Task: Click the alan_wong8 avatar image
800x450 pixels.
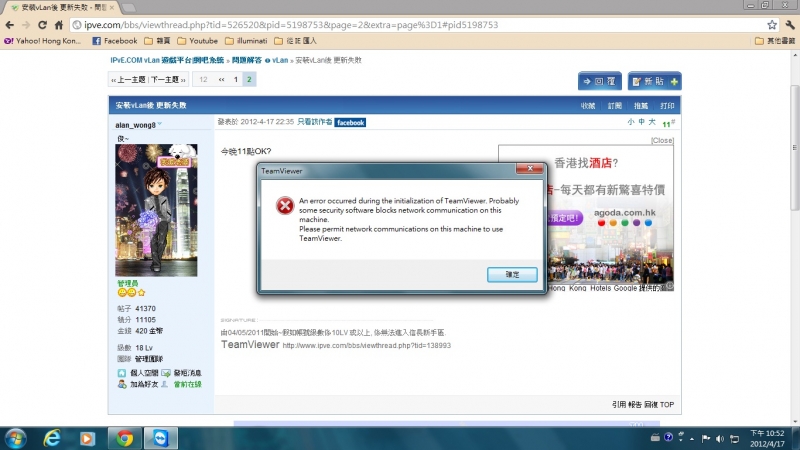Action: [x=156, y=210]
